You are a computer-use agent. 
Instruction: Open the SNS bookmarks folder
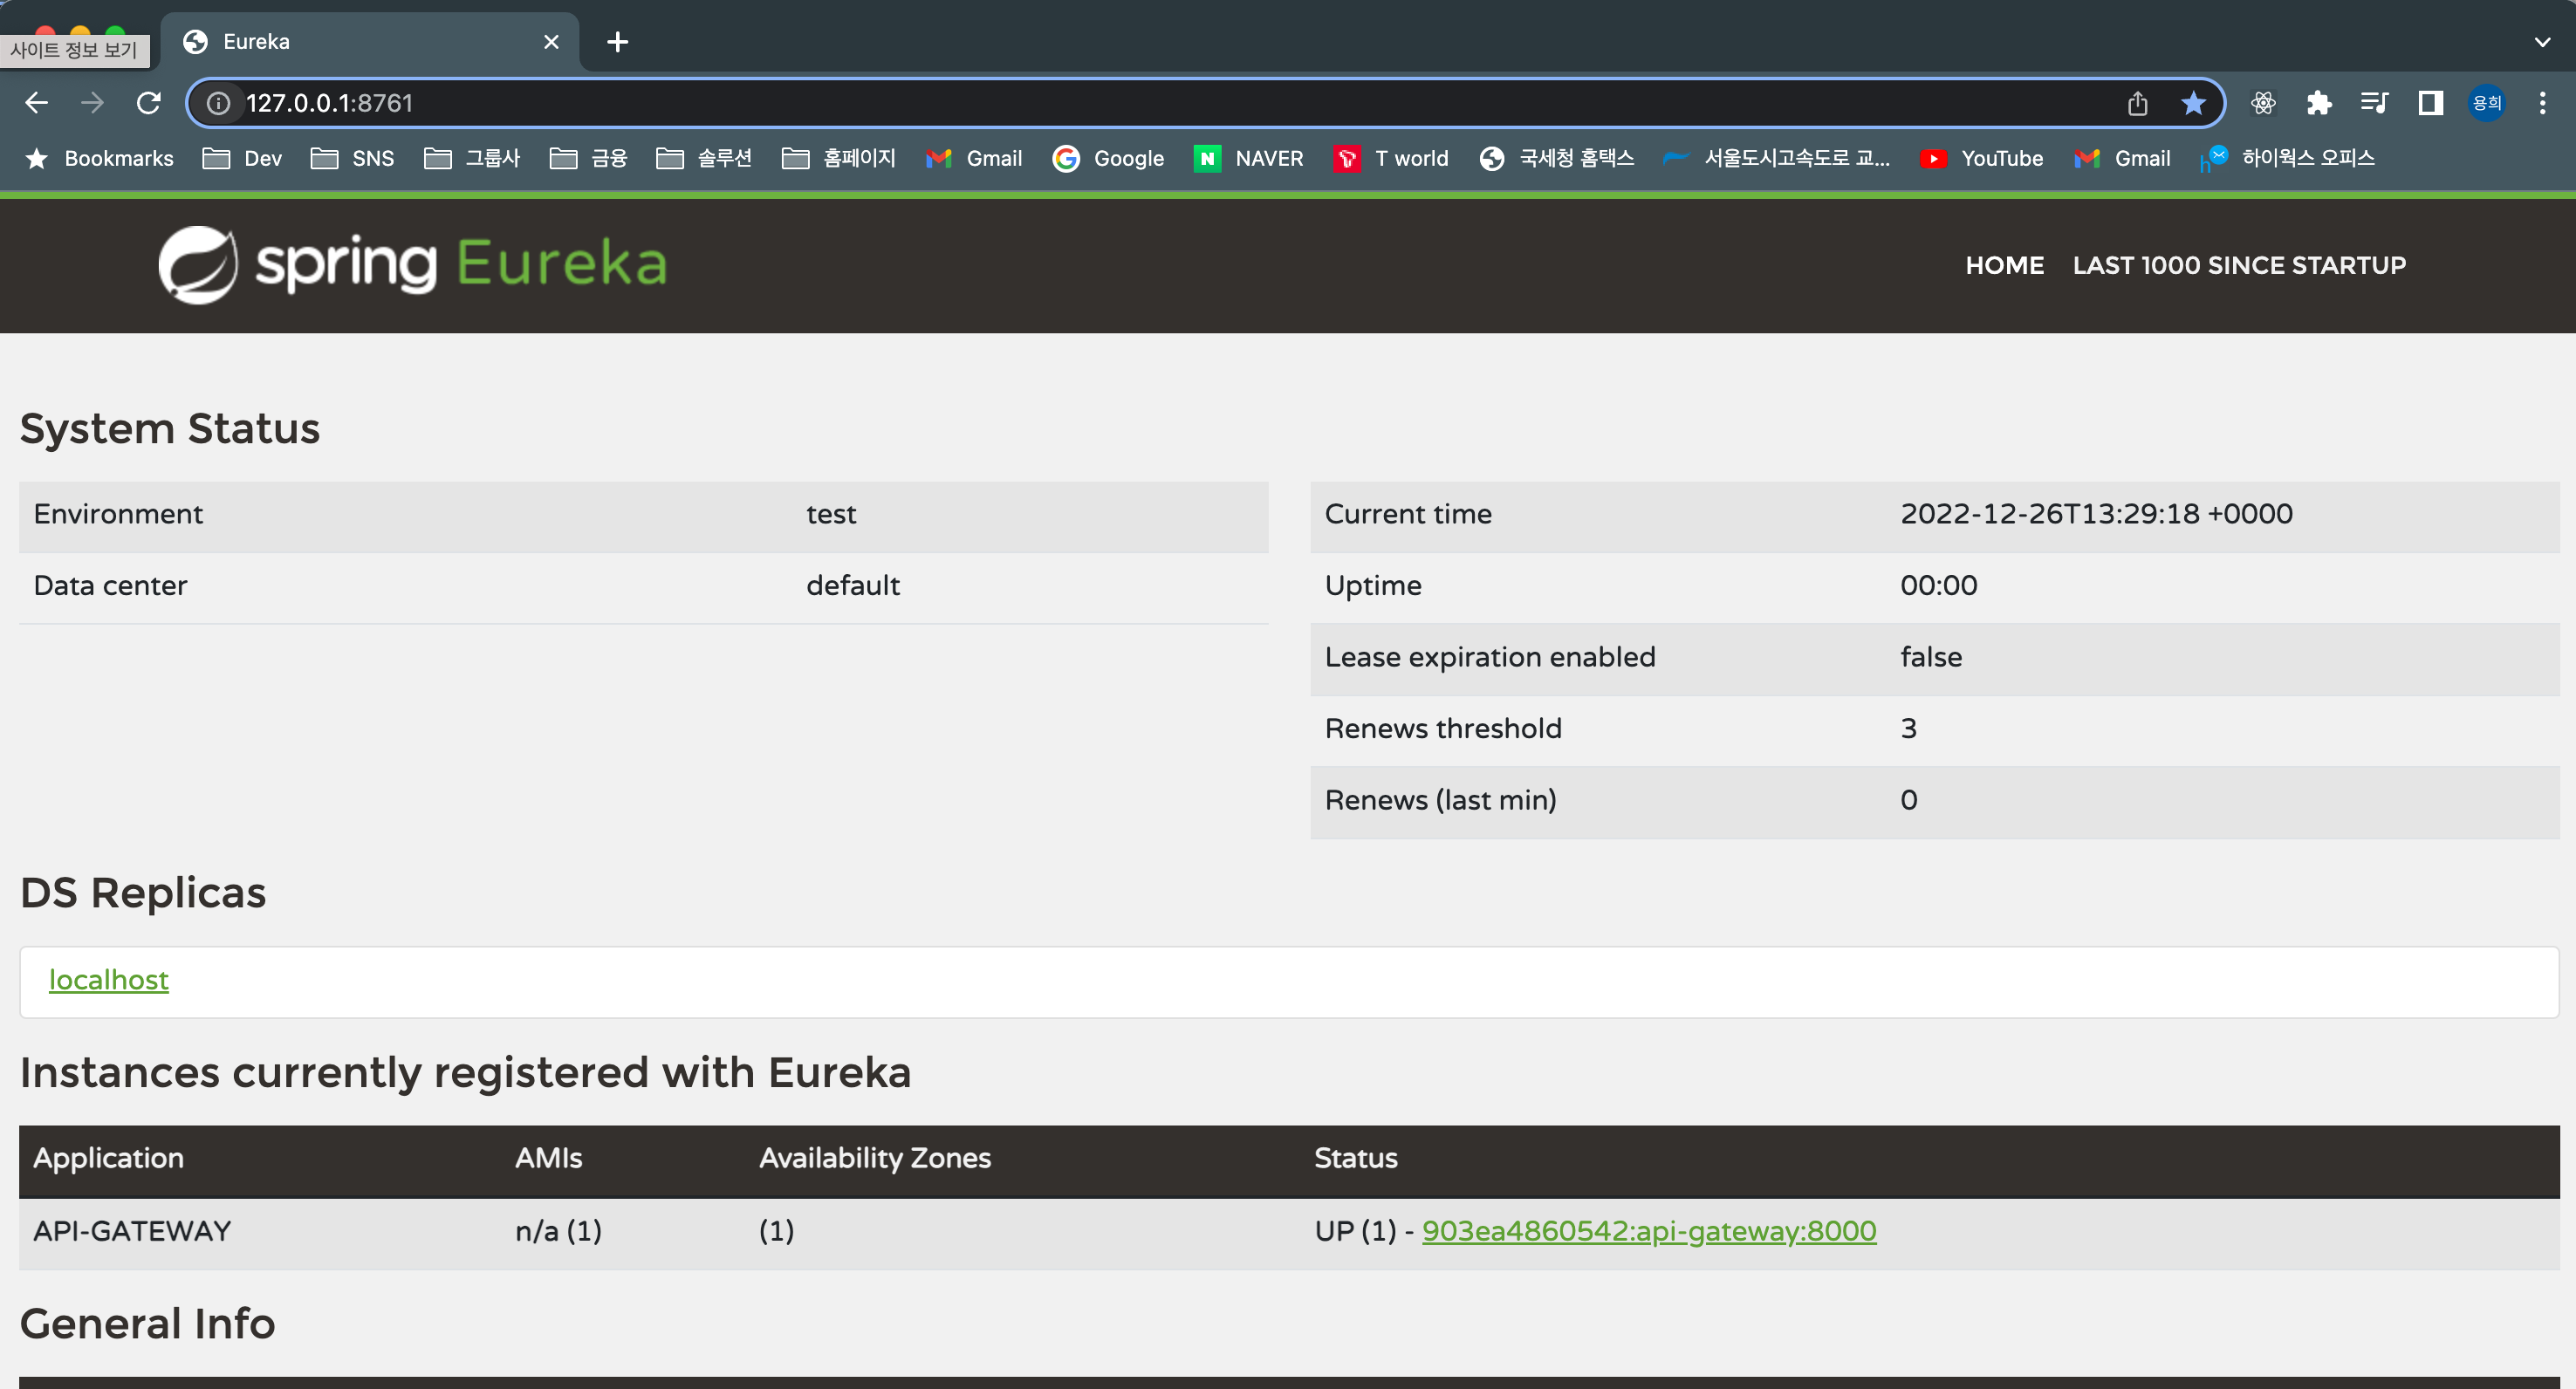pyautogui.click(x=352, y=158)
